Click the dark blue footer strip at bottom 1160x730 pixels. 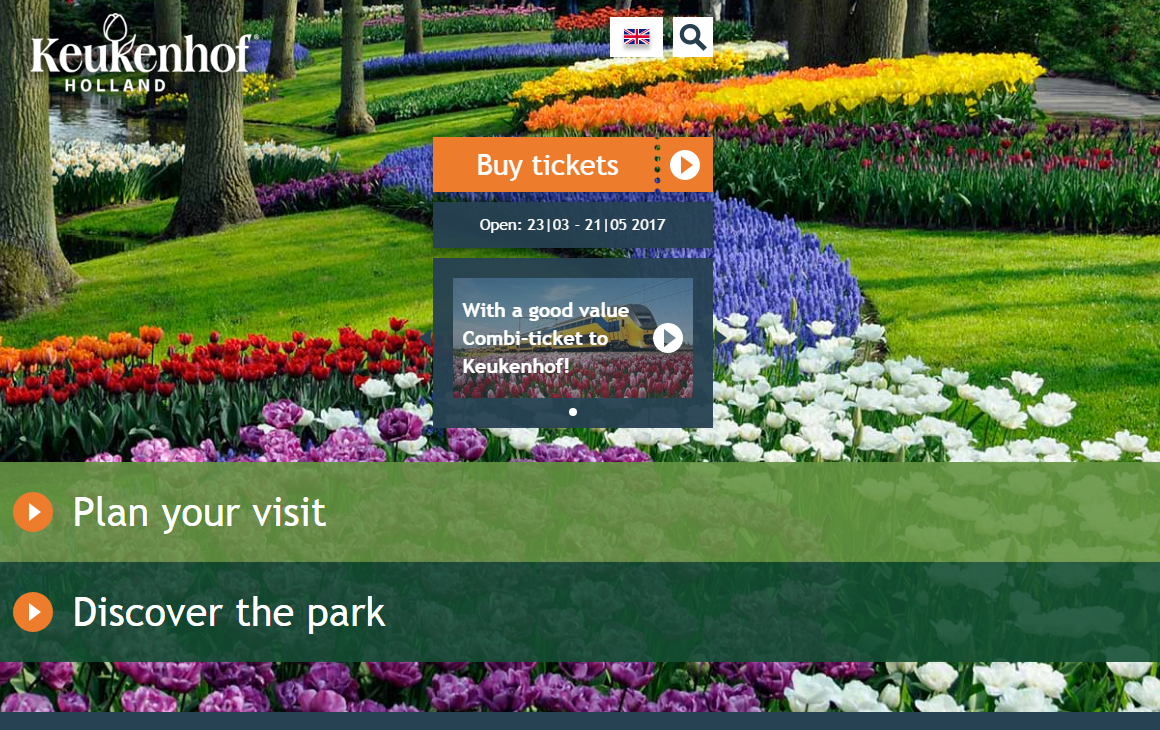pos(580,721)
